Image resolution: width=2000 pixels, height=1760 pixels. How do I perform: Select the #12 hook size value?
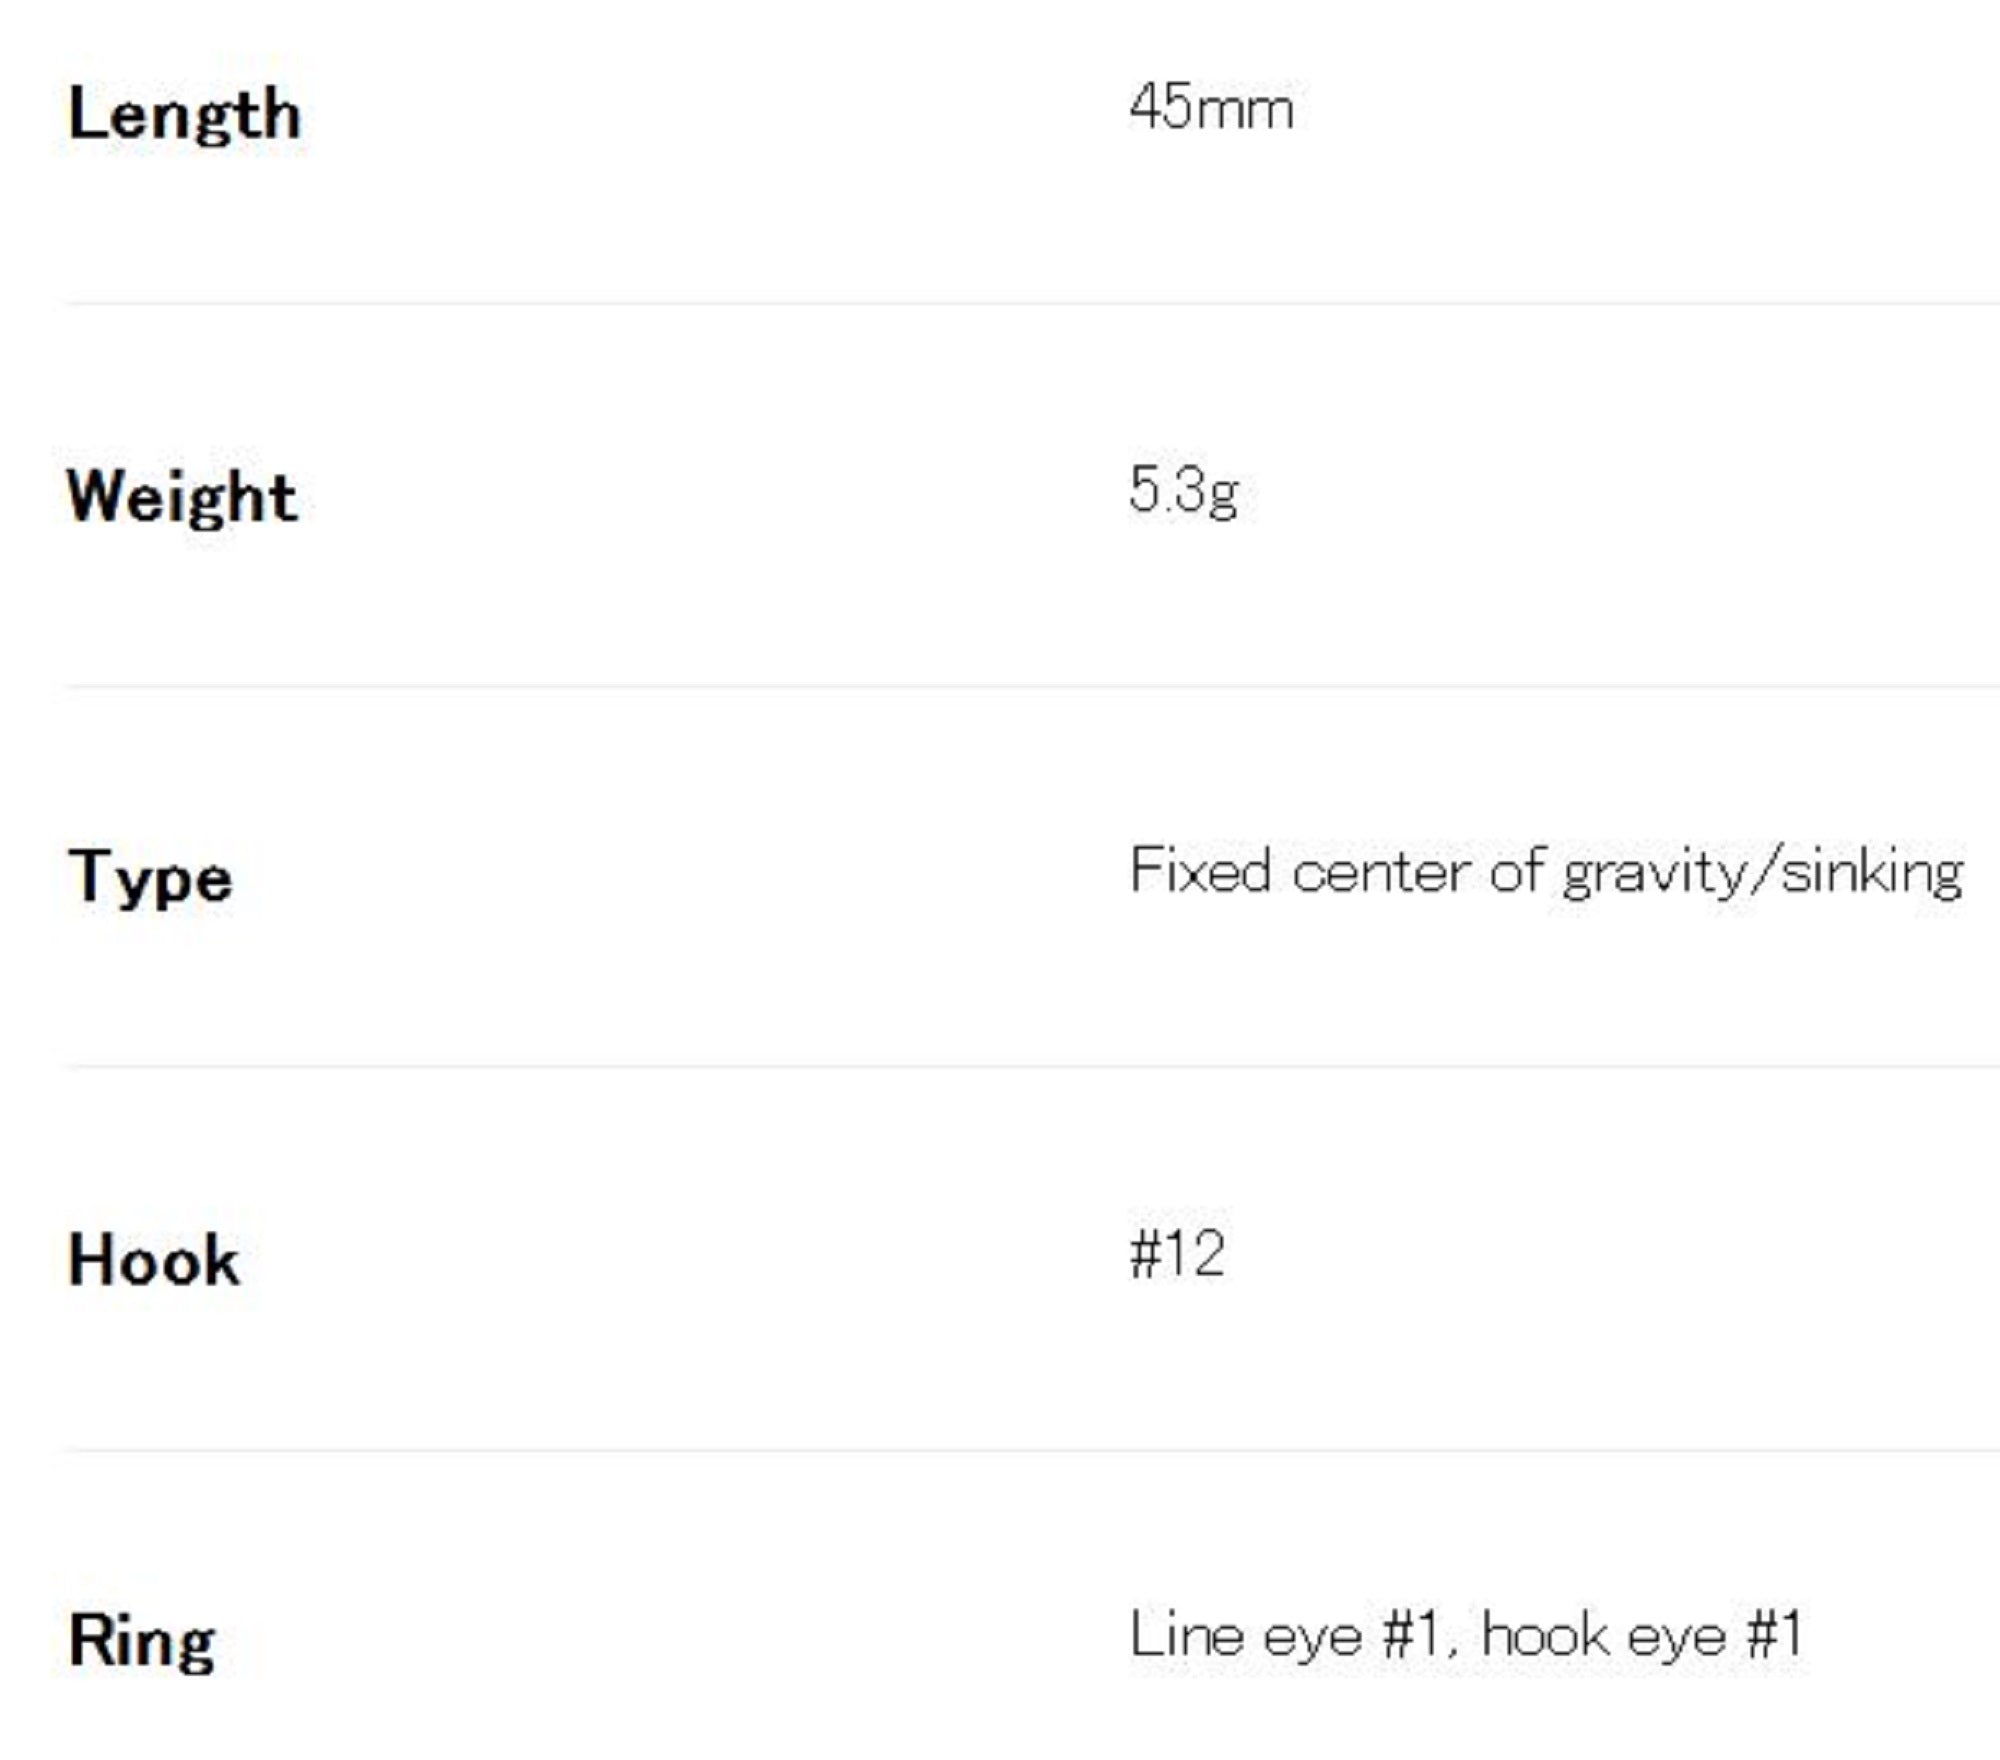point(1177,1254)
